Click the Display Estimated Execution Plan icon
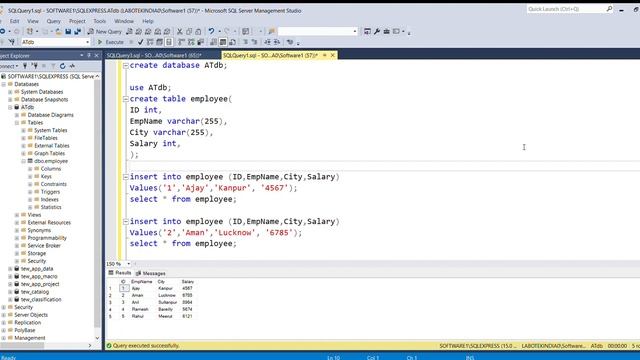Viewport: 640px width, 360px height. [x=150, y=42]
